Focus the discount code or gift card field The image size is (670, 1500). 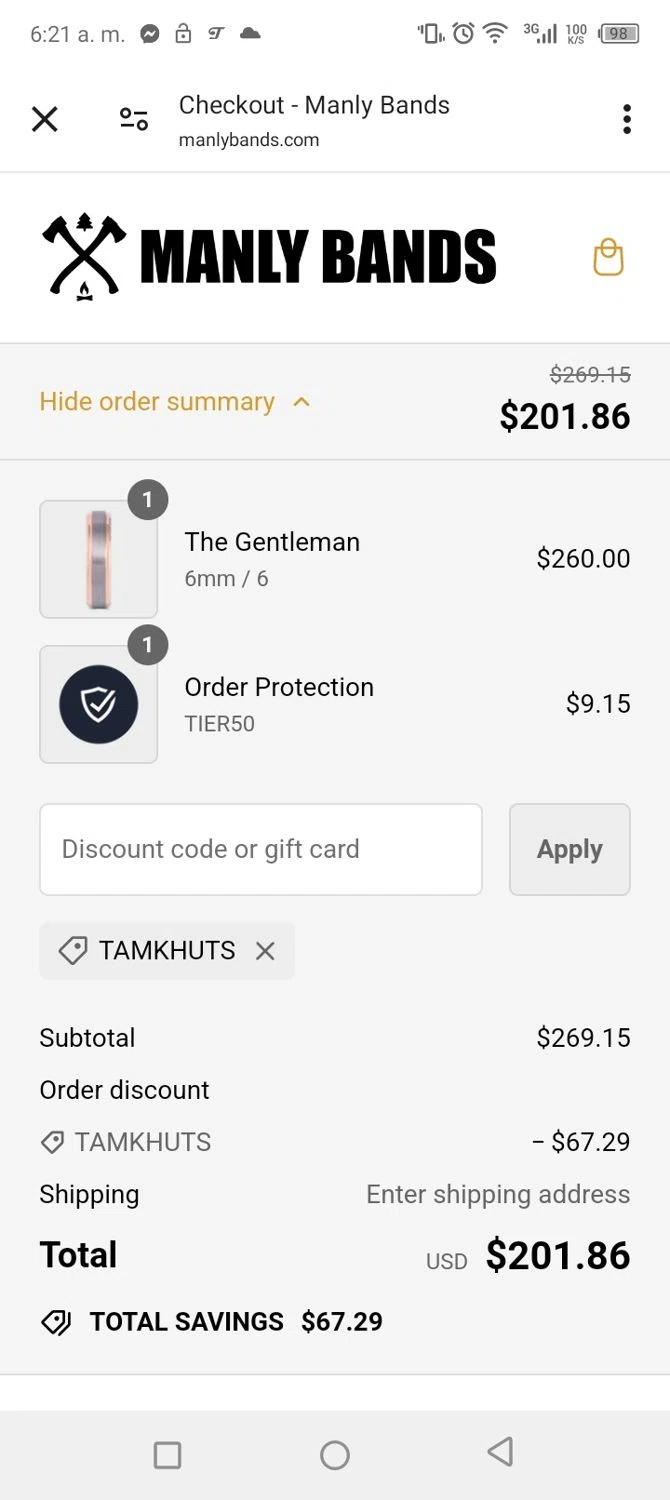[x=260, y=849]
